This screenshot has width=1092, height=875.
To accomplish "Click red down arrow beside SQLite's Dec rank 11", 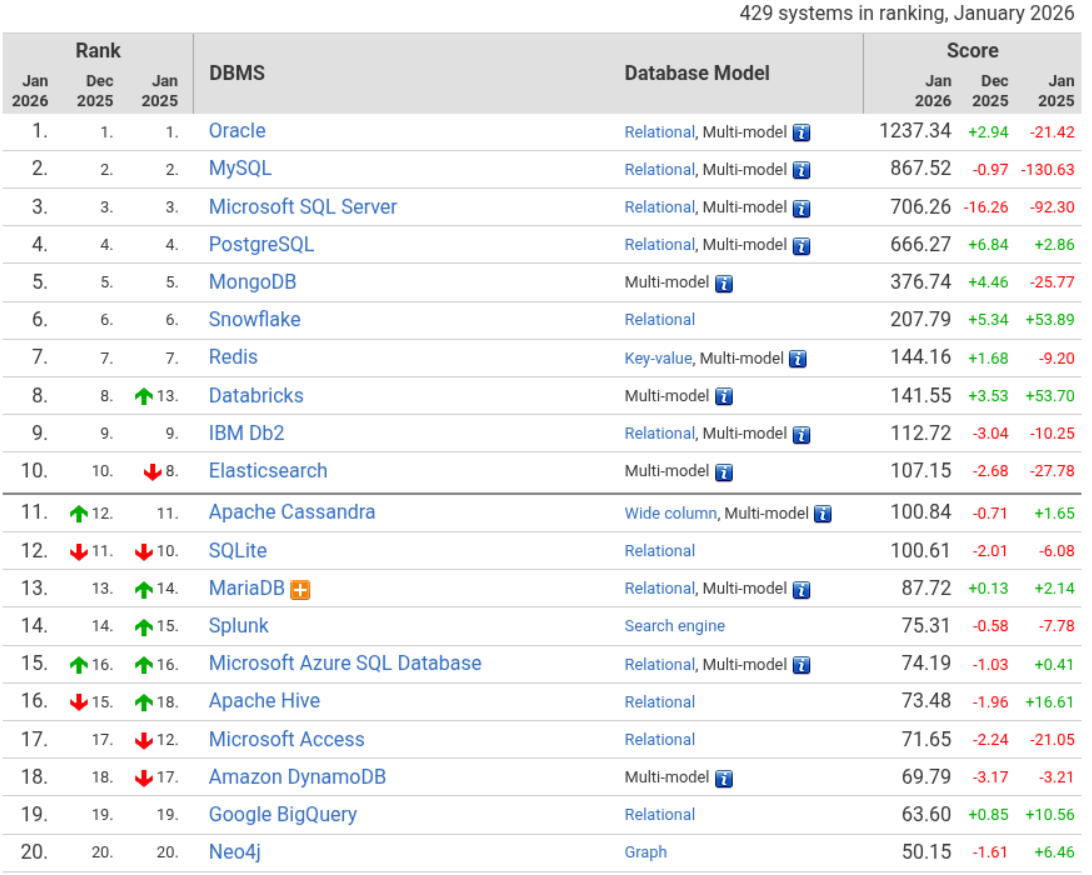I will [79, 552].
